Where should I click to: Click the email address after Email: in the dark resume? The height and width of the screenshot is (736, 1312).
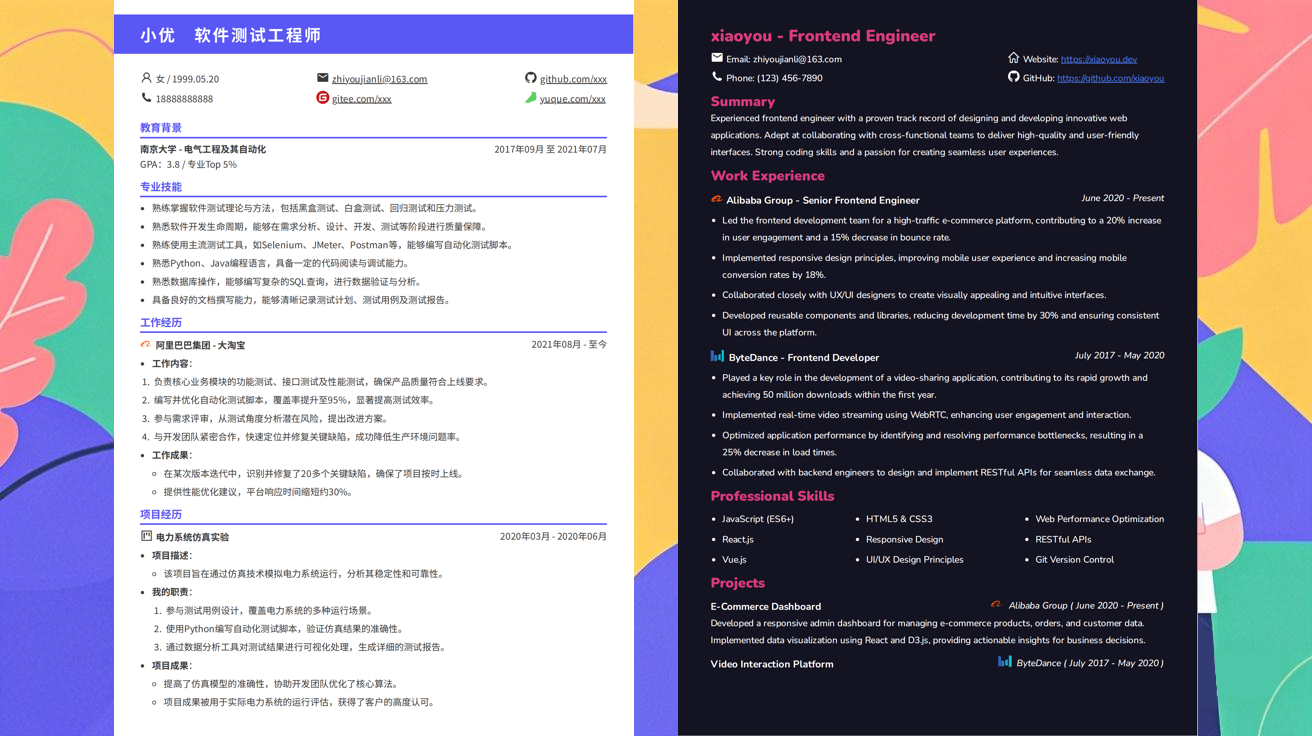(x=797, y=59)
